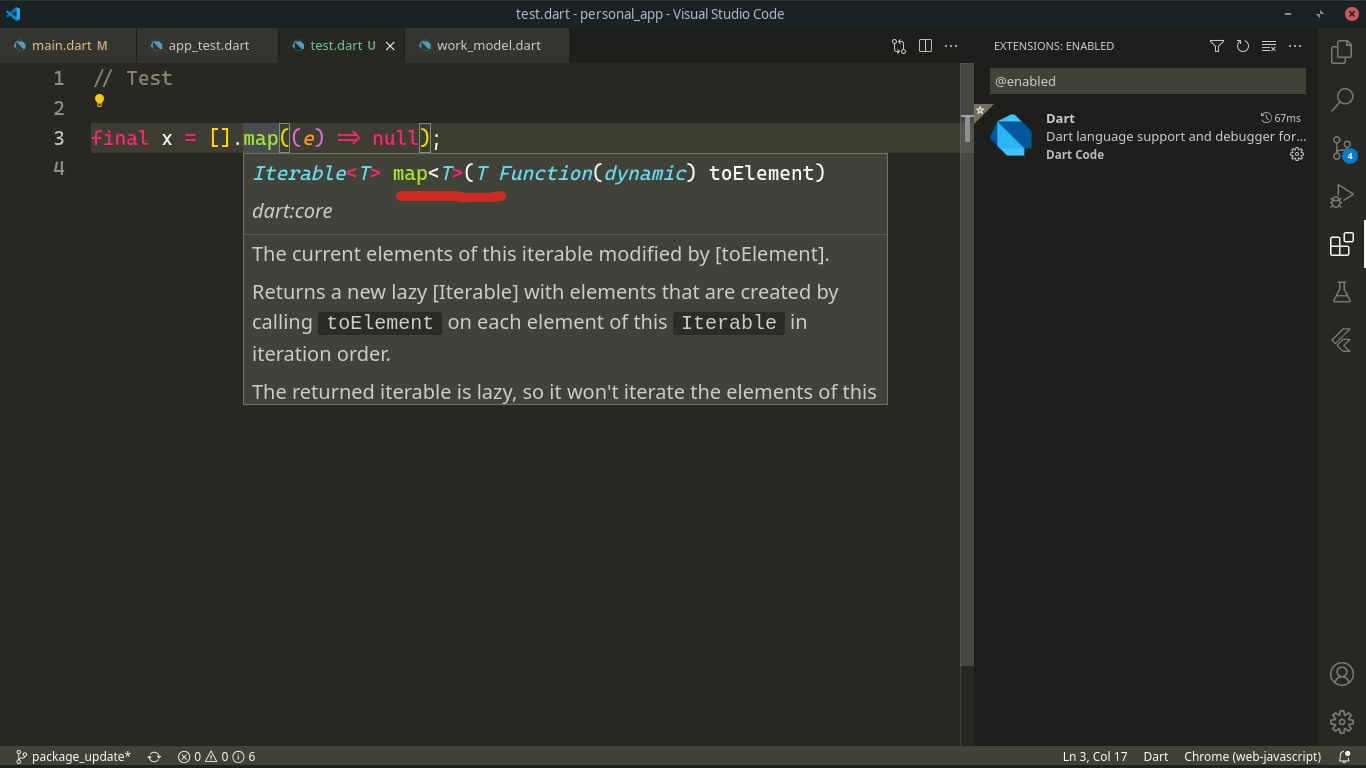The image size is (1366, 768).
Task: Open the Extensions view icon
Action: tap(1341, 244)
